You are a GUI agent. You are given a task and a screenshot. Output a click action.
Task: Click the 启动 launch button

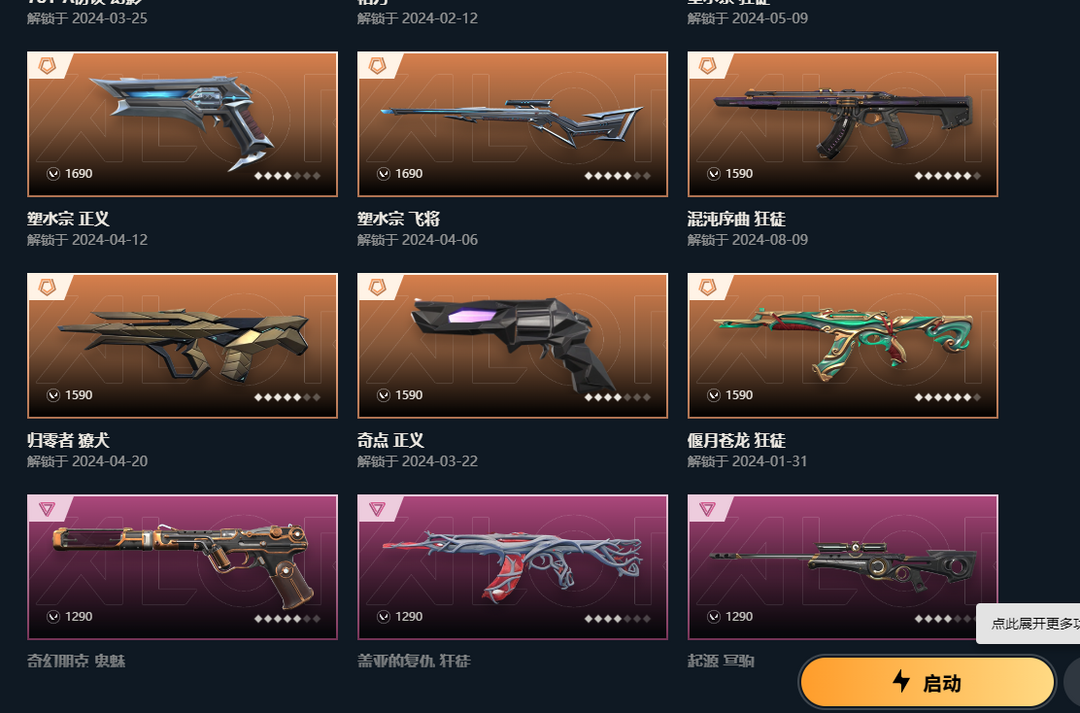click(x=927, y=682)
